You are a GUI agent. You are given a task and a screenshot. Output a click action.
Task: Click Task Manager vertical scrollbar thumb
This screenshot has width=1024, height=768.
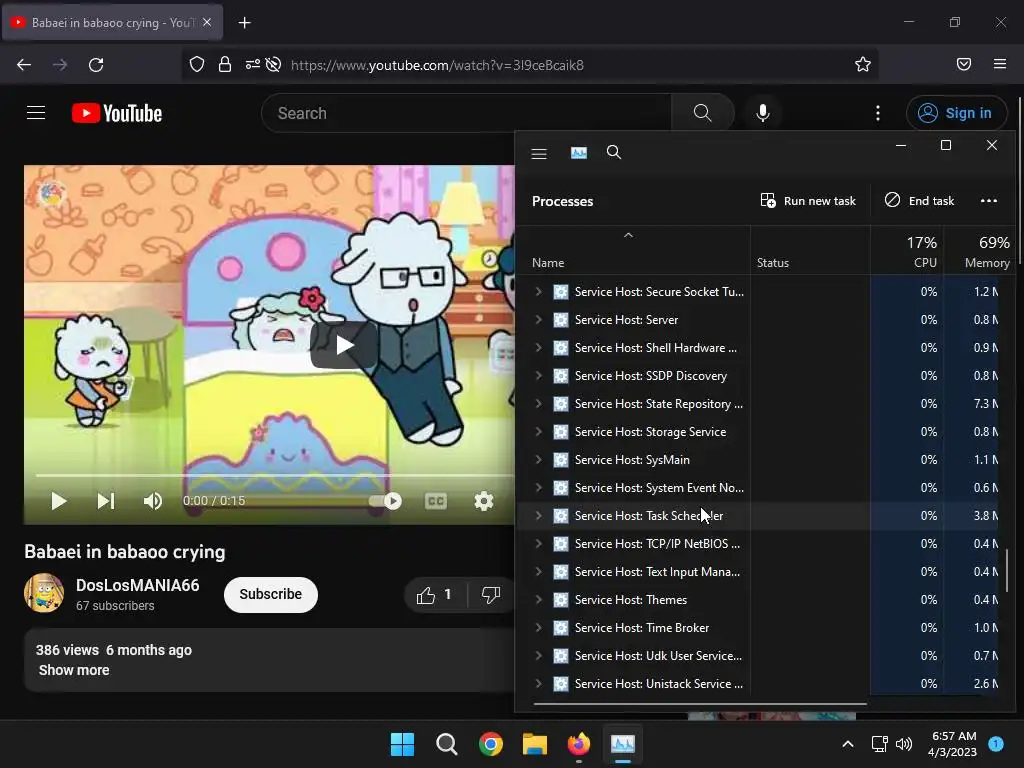tap(1007, 569)
